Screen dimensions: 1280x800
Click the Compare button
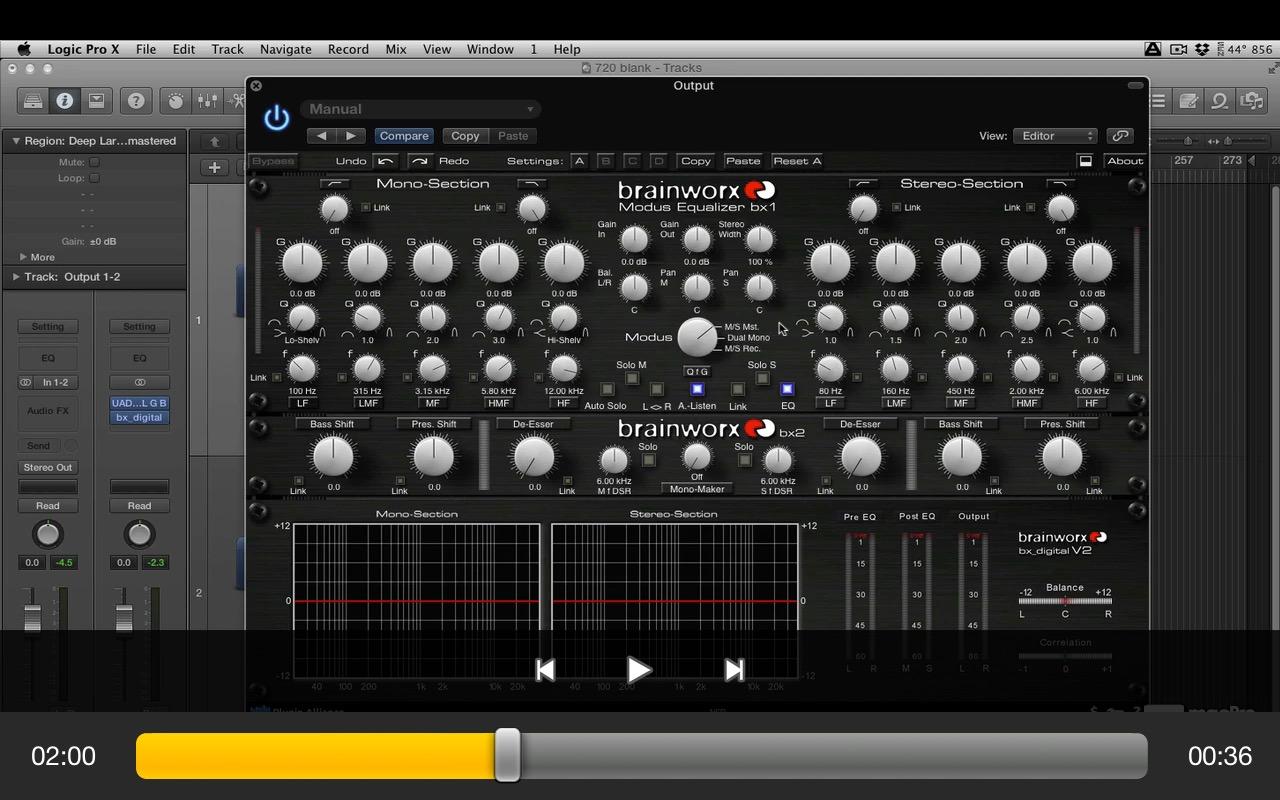[404, 136]
